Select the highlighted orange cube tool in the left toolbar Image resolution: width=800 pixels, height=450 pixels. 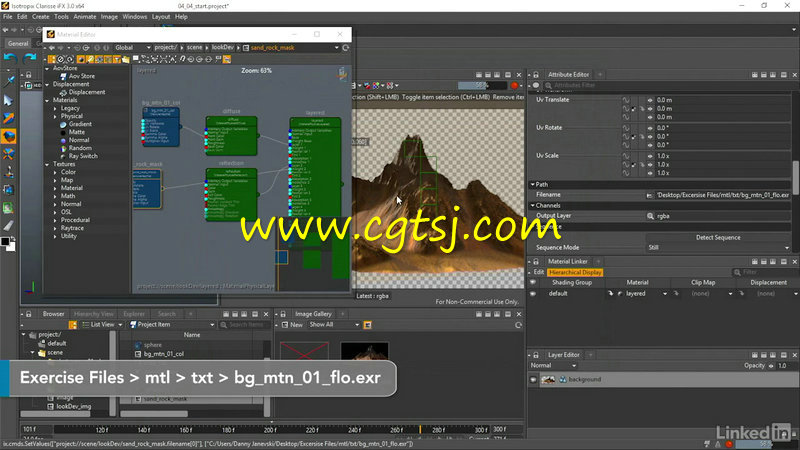(8, 136)
